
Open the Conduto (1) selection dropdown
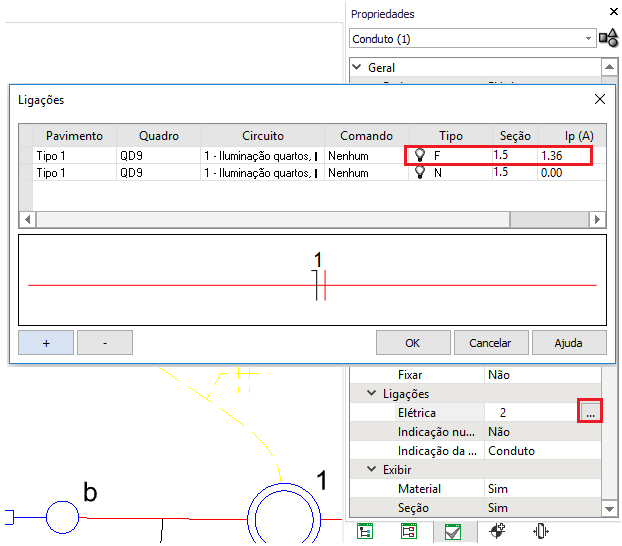tap(589, 39)
